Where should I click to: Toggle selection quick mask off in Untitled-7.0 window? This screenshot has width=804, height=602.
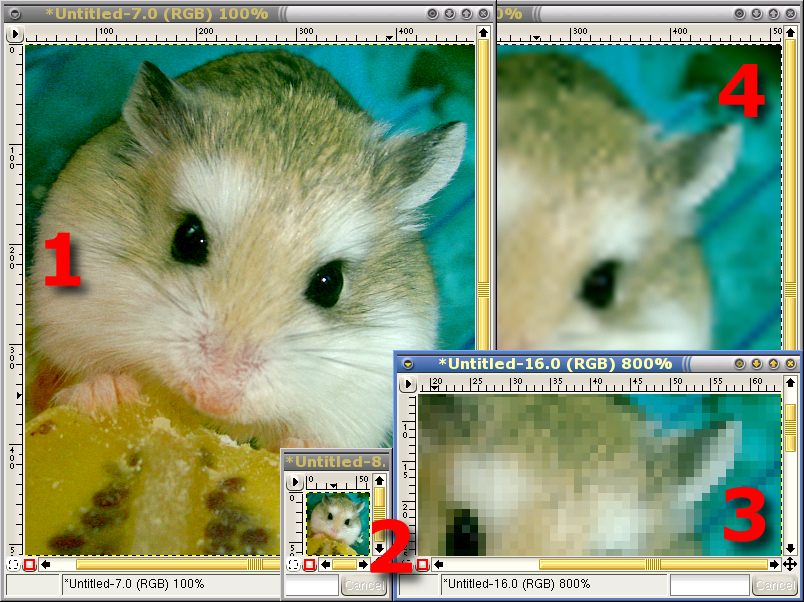tap(13, 565)
